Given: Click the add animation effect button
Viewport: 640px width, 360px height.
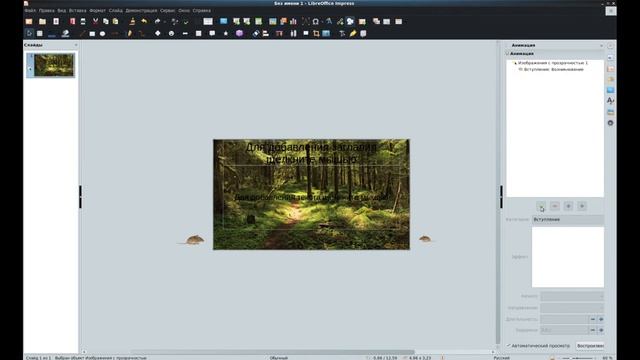Looking at the screenshot, I should [541, 206].
